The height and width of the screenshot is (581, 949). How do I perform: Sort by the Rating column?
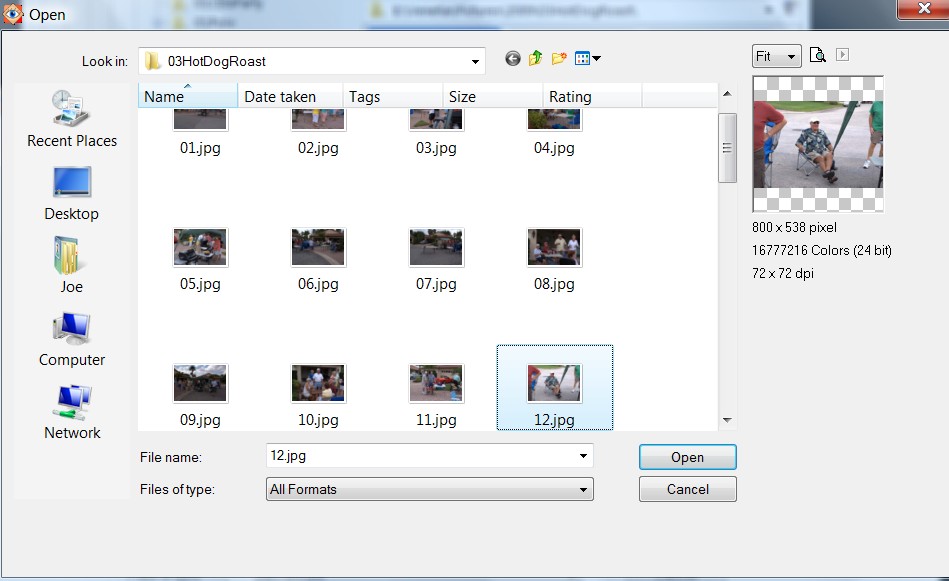point(592,96)
